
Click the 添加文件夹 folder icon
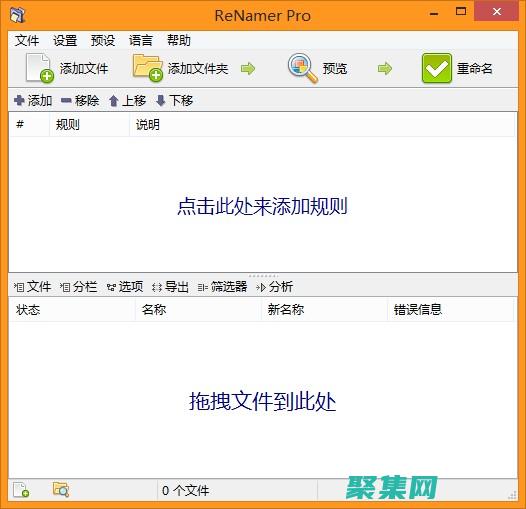(x=148, y=68)
